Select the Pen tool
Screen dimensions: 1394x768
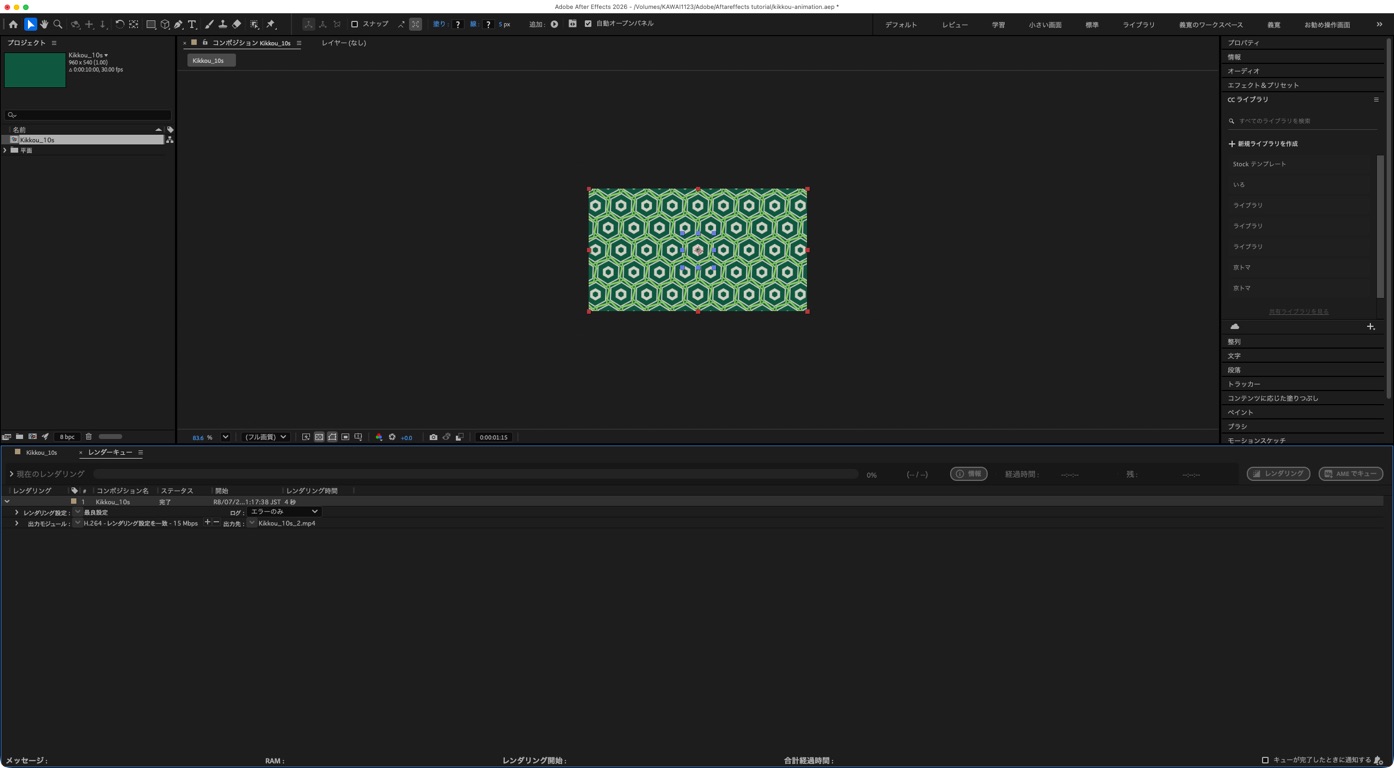point(179,24)
